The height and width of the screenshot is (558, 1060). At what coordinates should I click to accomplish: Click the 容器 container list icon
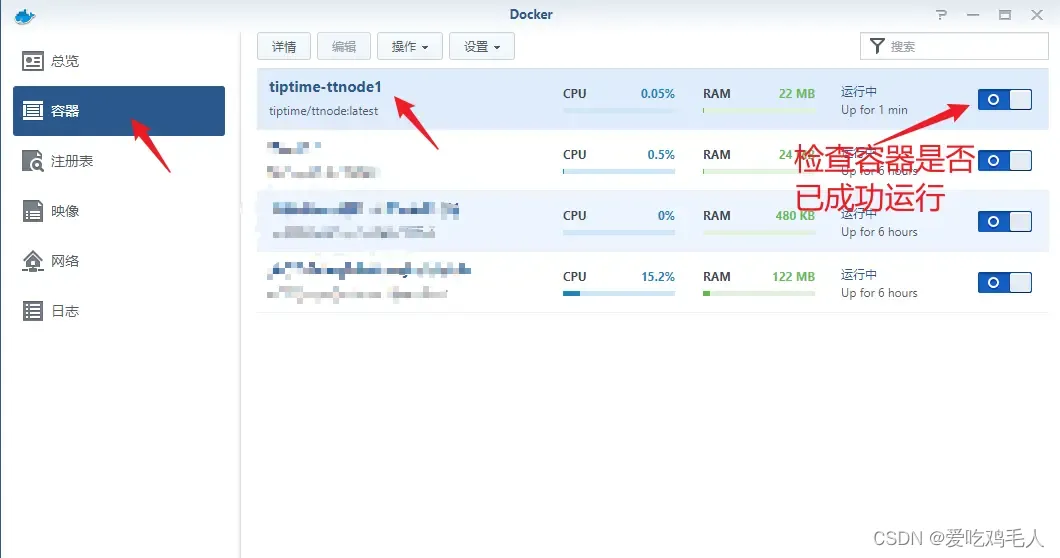pyautogui.click(x=32, y=110)
